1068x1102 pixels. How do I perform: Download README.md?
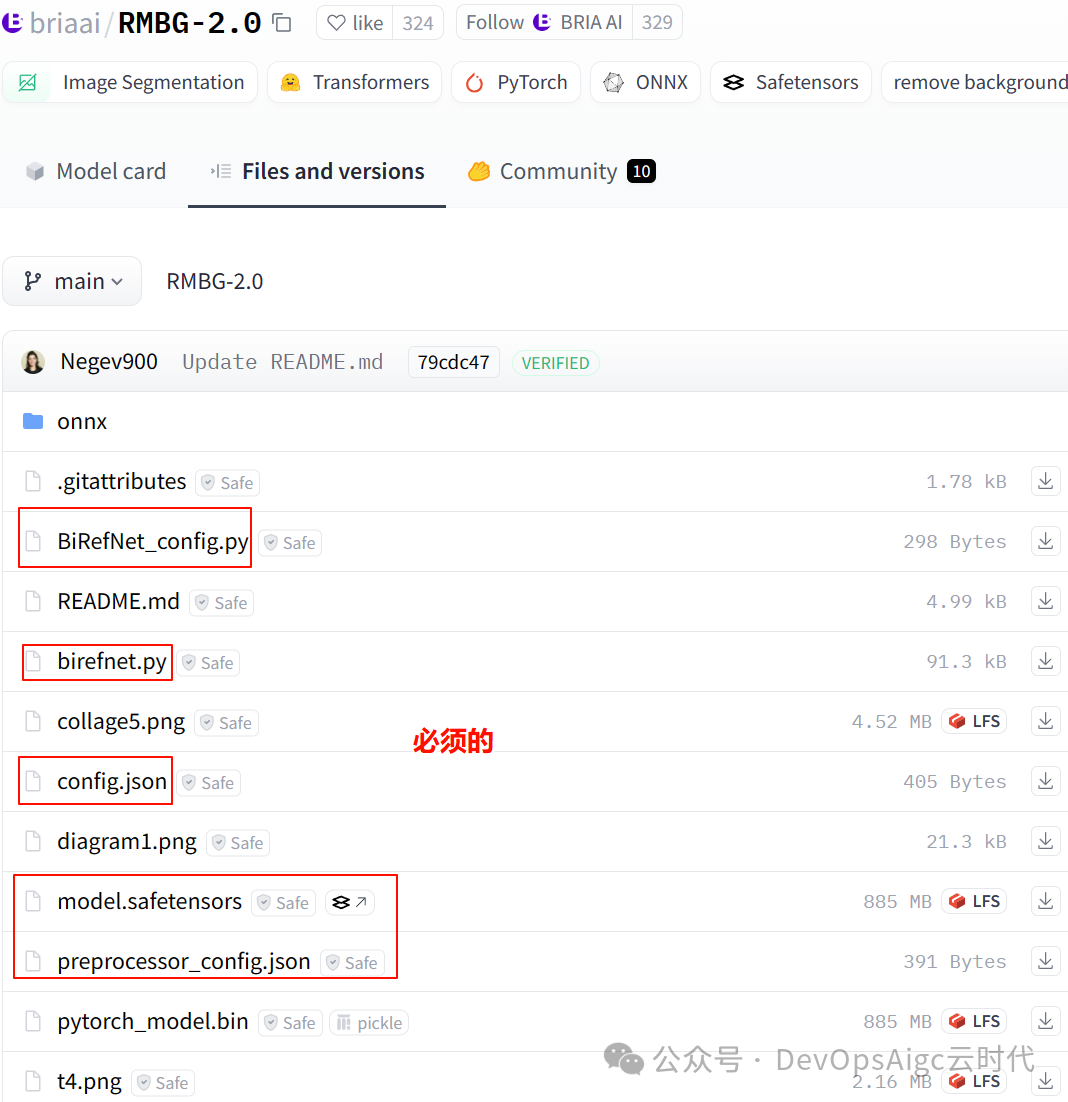pos(1046,601)
